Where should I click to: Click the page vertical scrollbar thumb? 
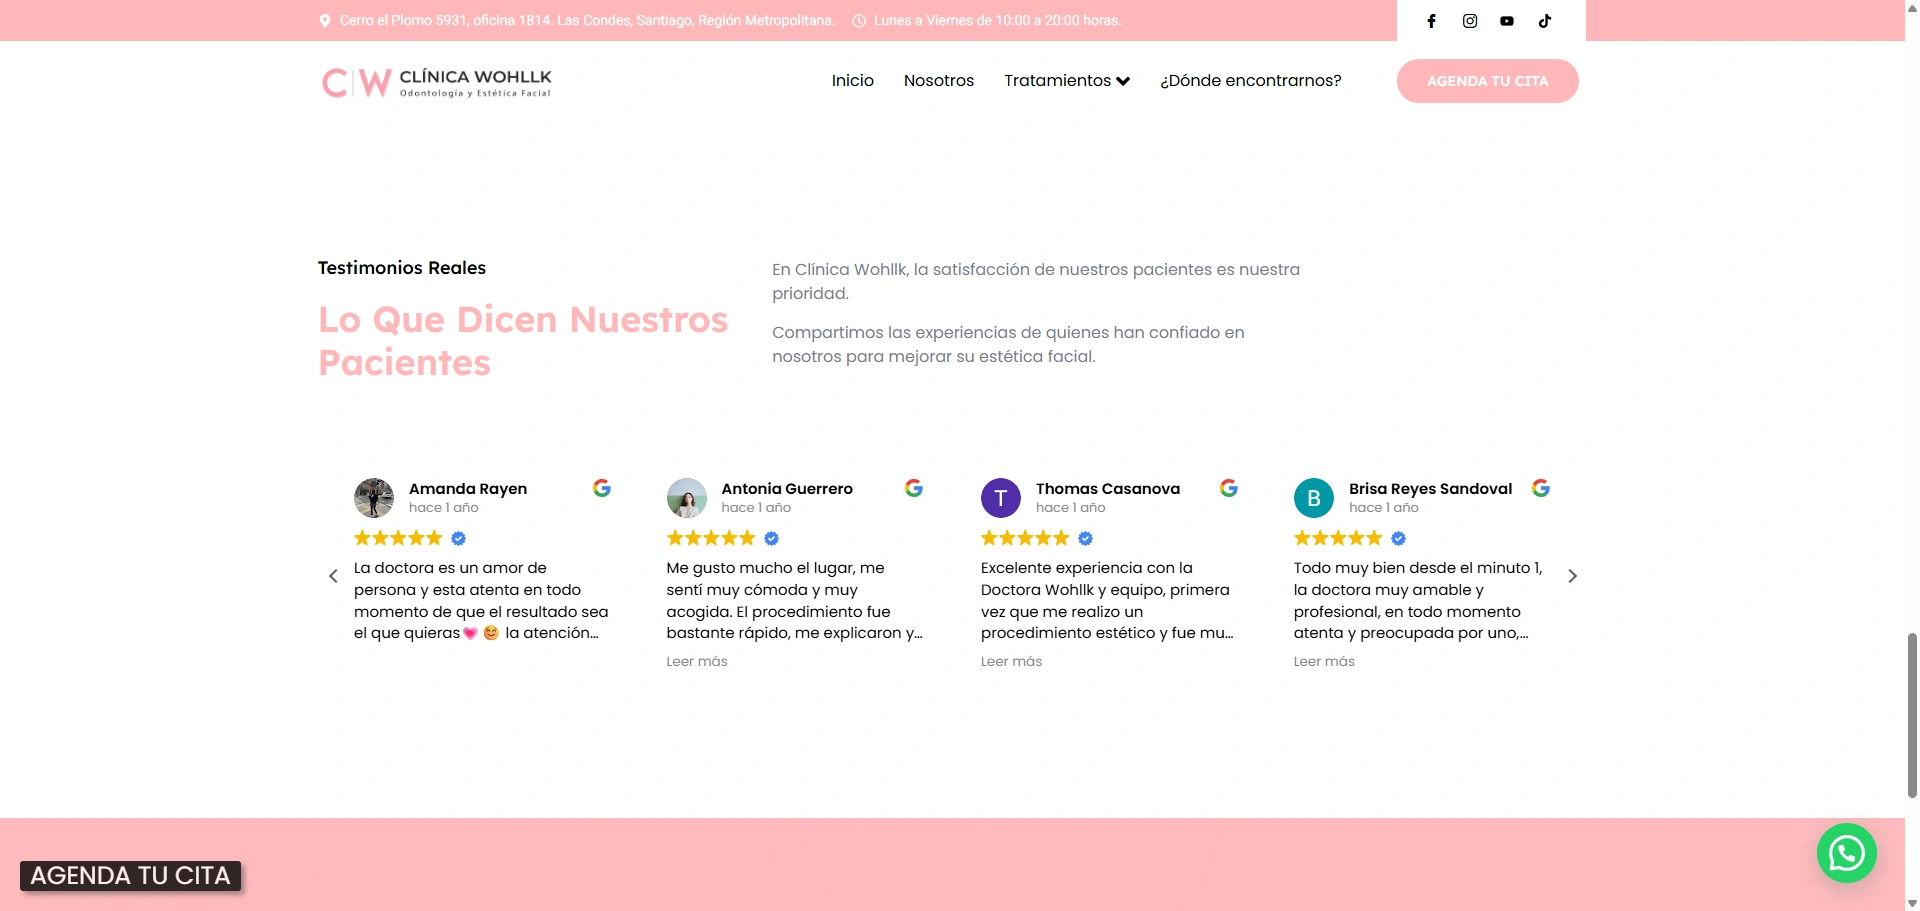coord(1911,715)
